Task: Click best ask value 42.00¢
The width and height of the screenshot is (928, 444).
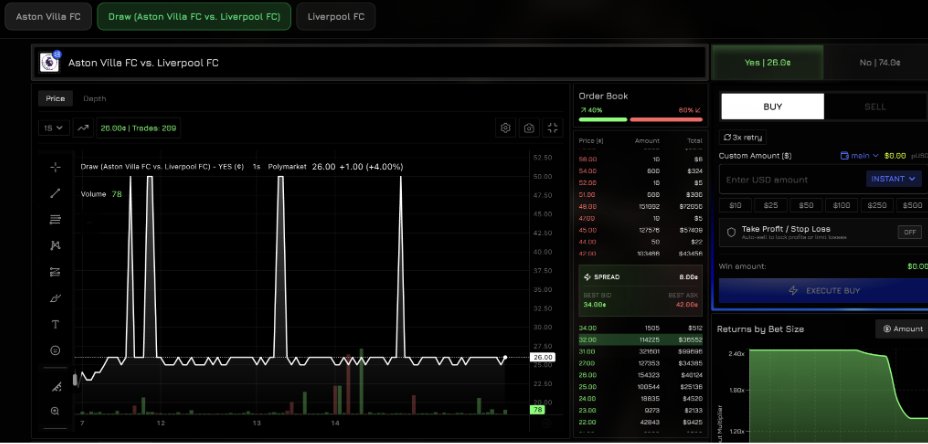Action: coord(687,305)
